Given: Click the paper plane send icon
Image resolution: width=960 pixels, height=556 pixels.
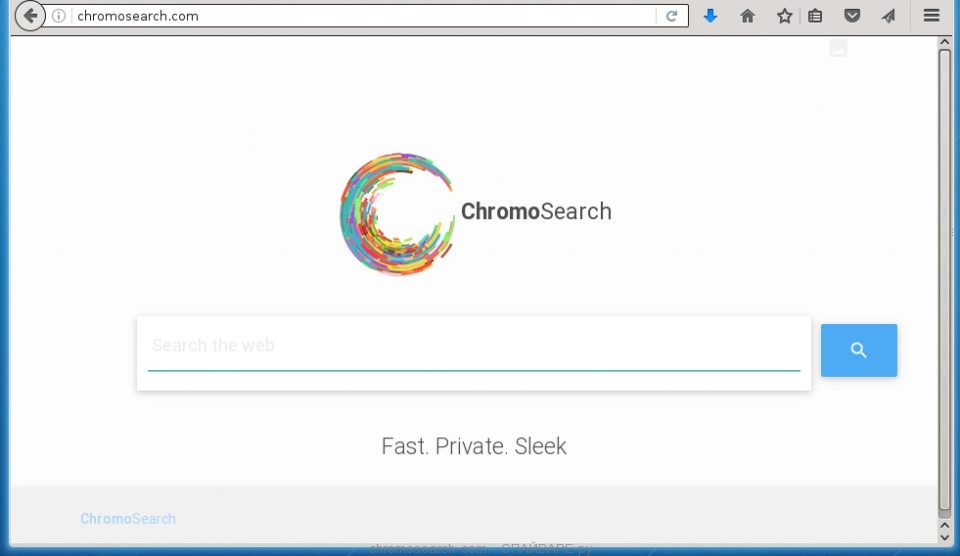Looking at the screenshot, I should (888, 16).
